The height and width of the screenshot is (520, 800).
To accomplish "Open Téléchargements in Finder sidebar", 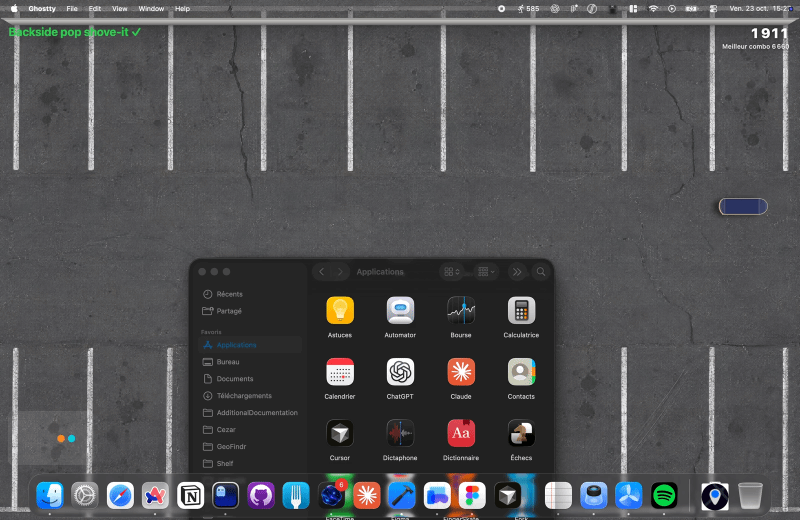I will tap(250, 395).
